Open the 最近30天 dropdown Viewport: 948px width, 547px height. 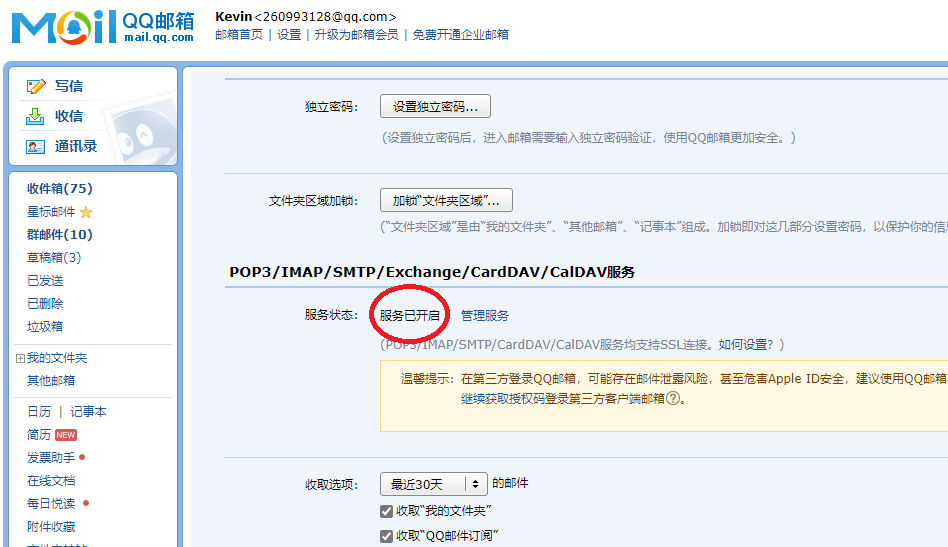(433, 484)
